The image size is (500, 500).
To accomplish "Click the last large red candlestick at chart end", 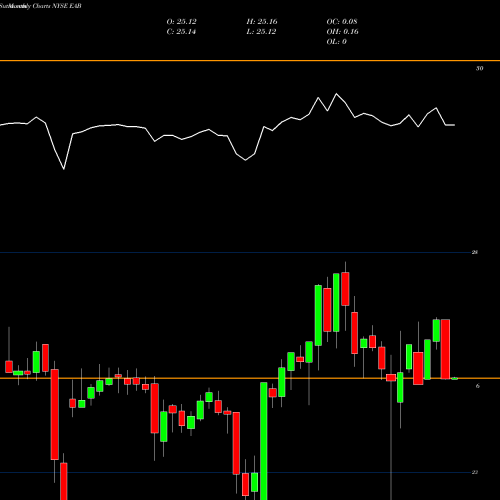I will pyautogui.click(x=445, y=349).
